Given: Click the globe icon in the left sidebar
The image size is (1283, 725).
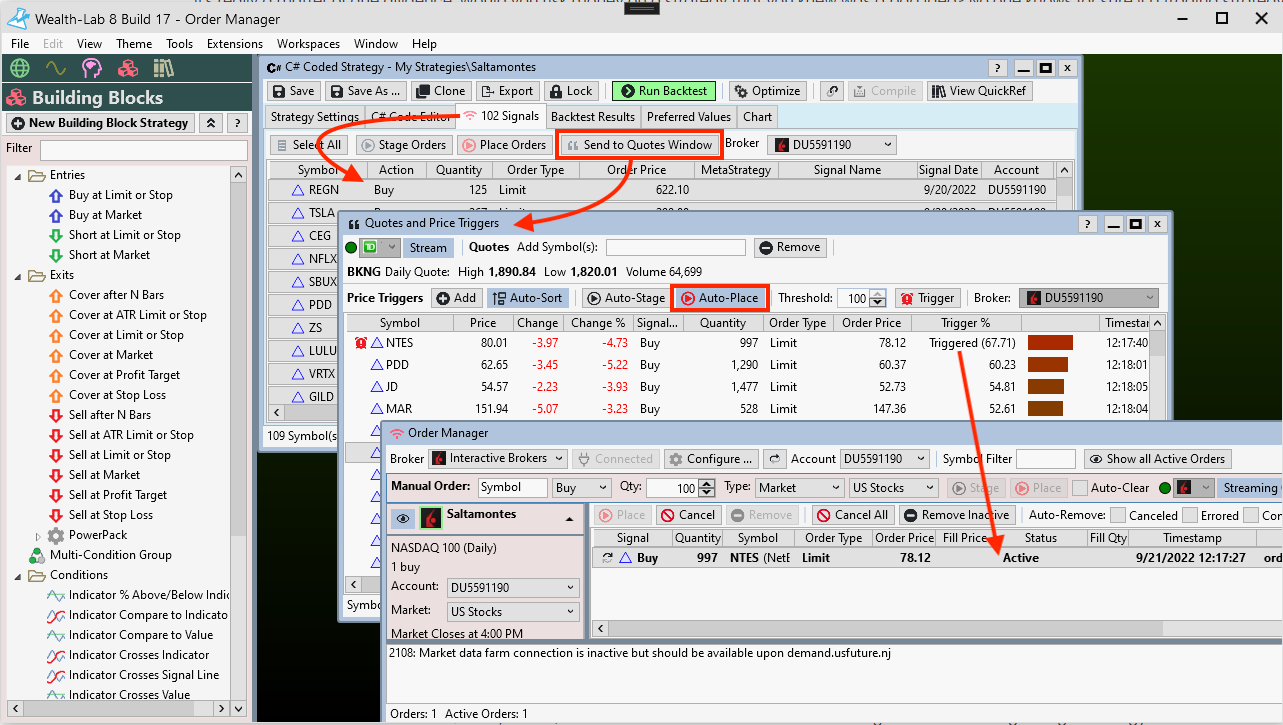Looking at the screenshot, I should [x=19, y=69].
